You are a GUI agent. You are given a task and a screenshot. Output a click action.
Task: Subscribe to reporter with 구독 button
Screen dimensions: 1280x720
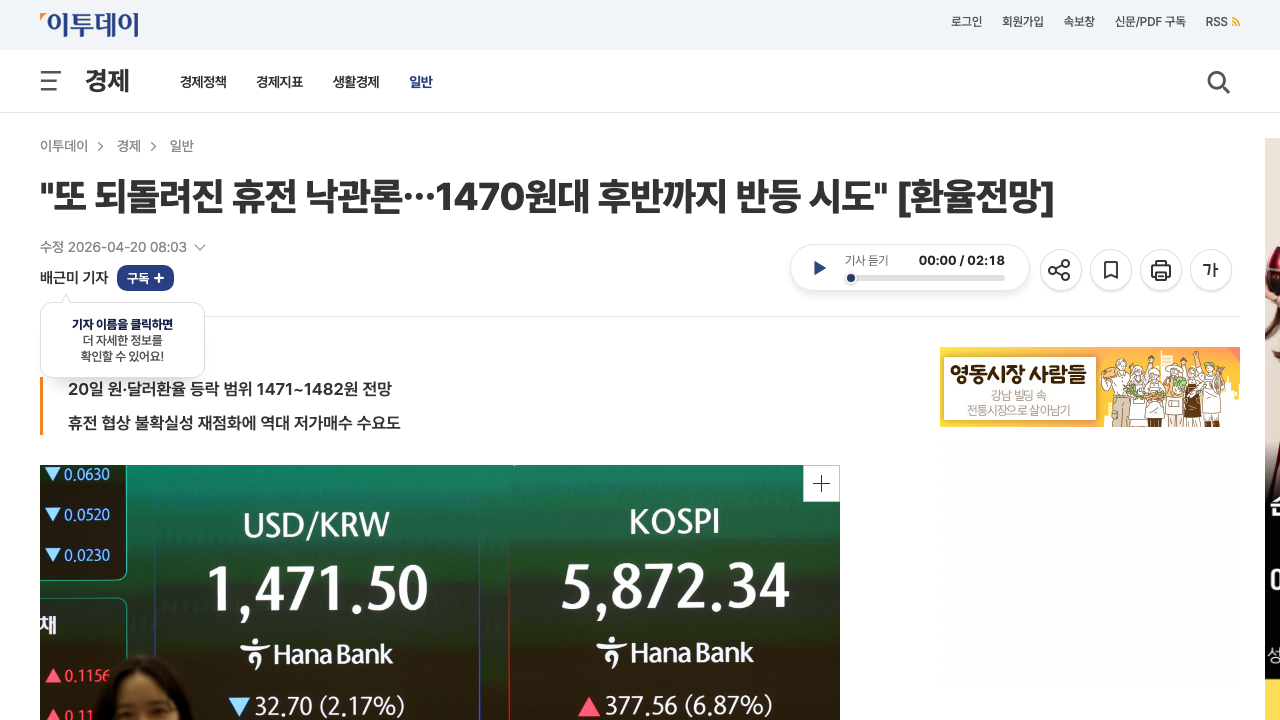coord(145,278)
